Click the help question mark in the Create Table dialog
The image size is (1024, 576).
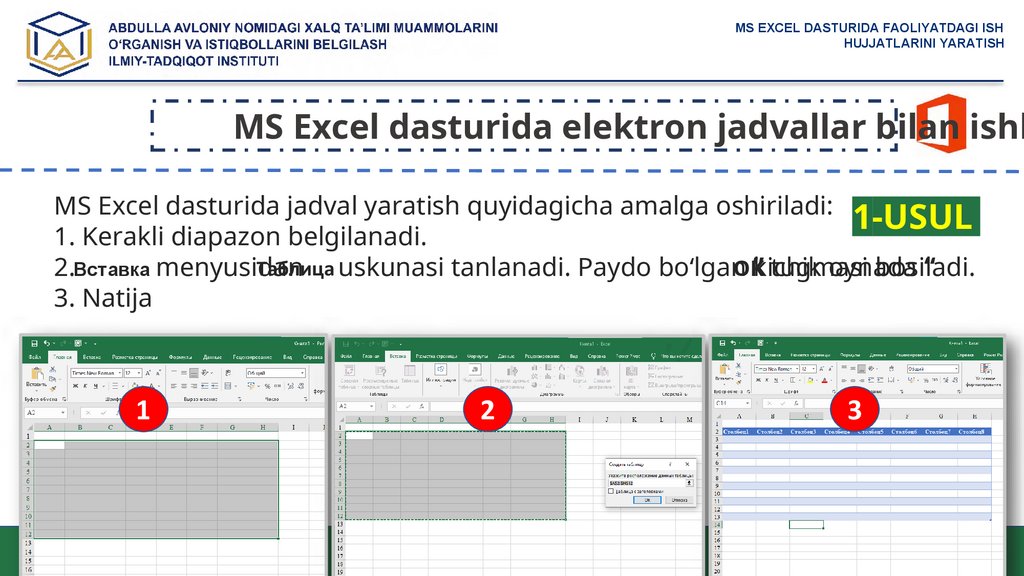tap(670, 464)
